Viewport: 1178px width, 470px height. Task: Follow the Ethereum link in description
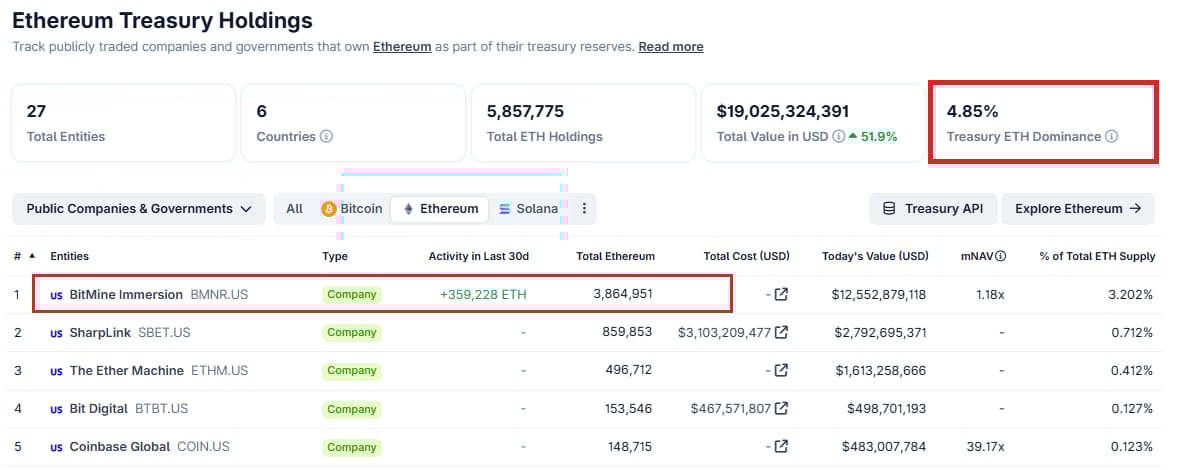click(402, 47)
